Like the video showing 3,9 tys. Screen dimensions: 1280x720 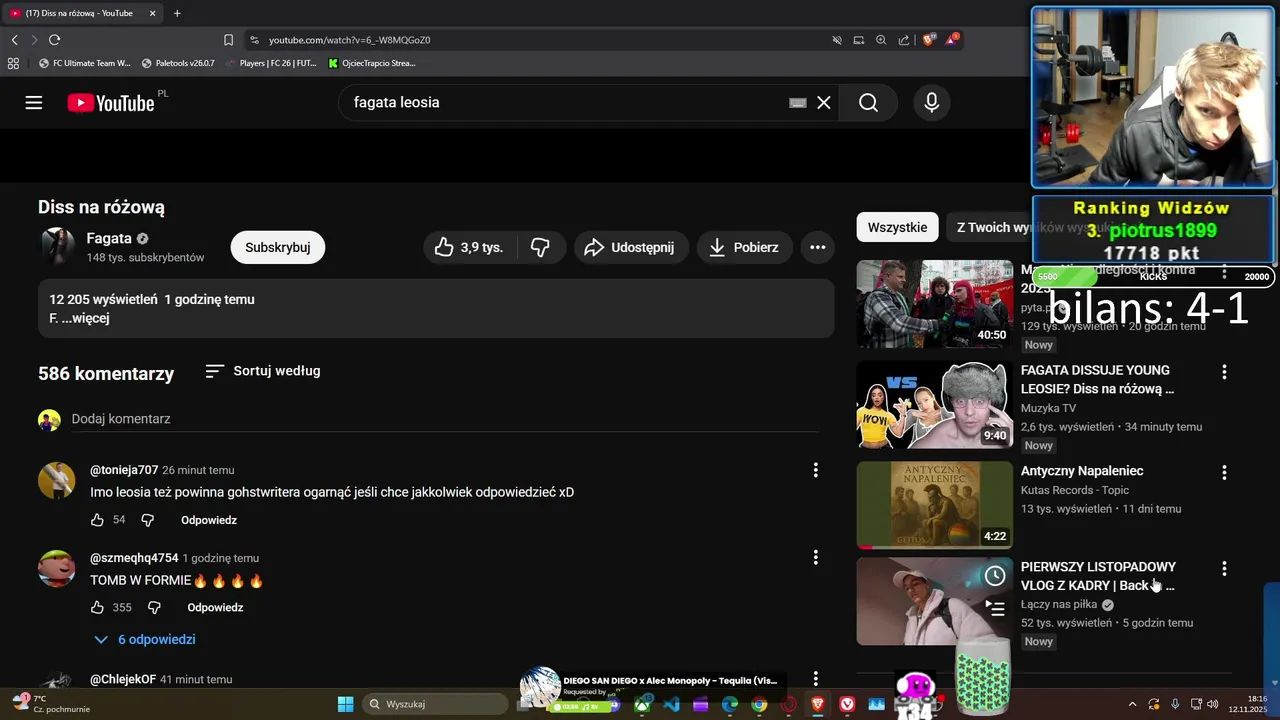point(469,247)
